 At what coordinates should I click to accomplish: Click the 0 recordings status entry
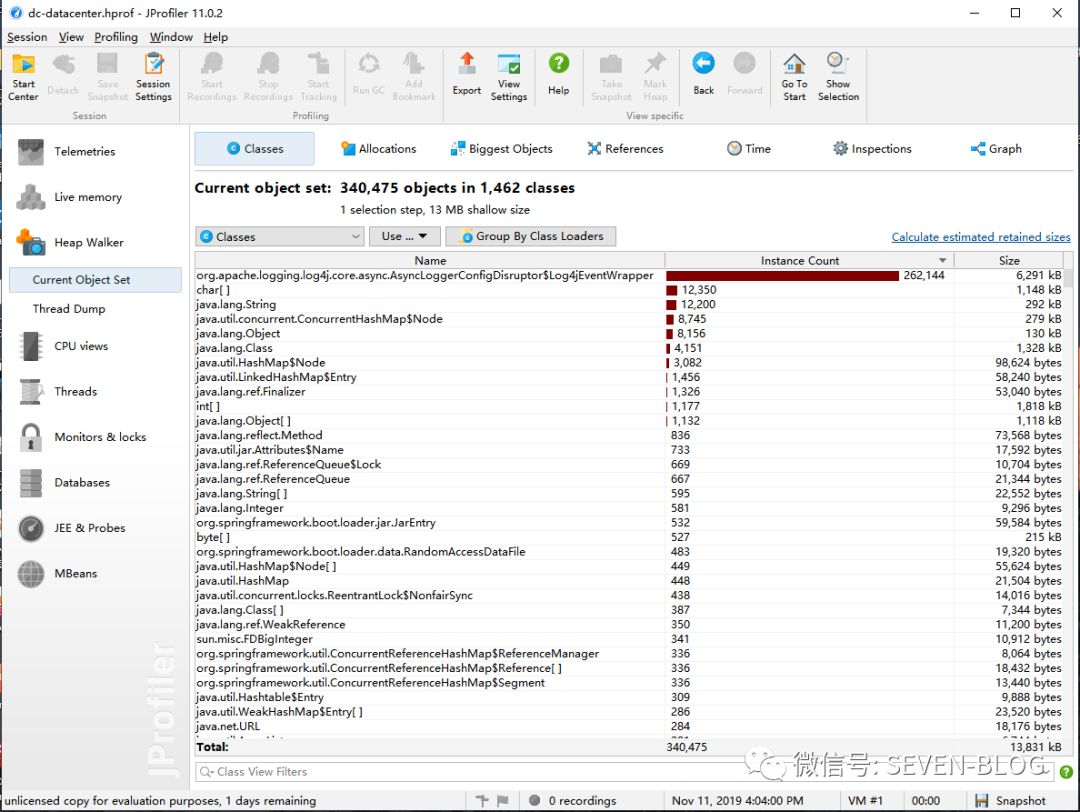tap(572, 800)
